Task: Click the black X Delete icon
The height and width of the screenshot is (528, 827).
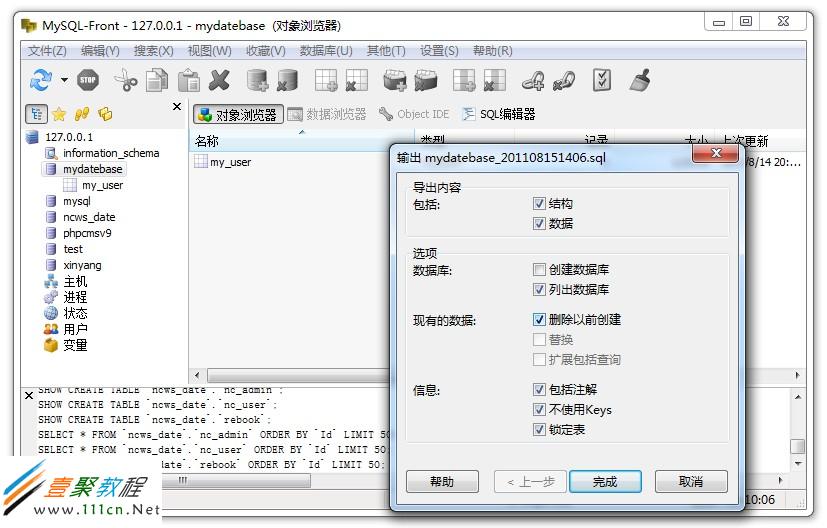Action: 219,80
